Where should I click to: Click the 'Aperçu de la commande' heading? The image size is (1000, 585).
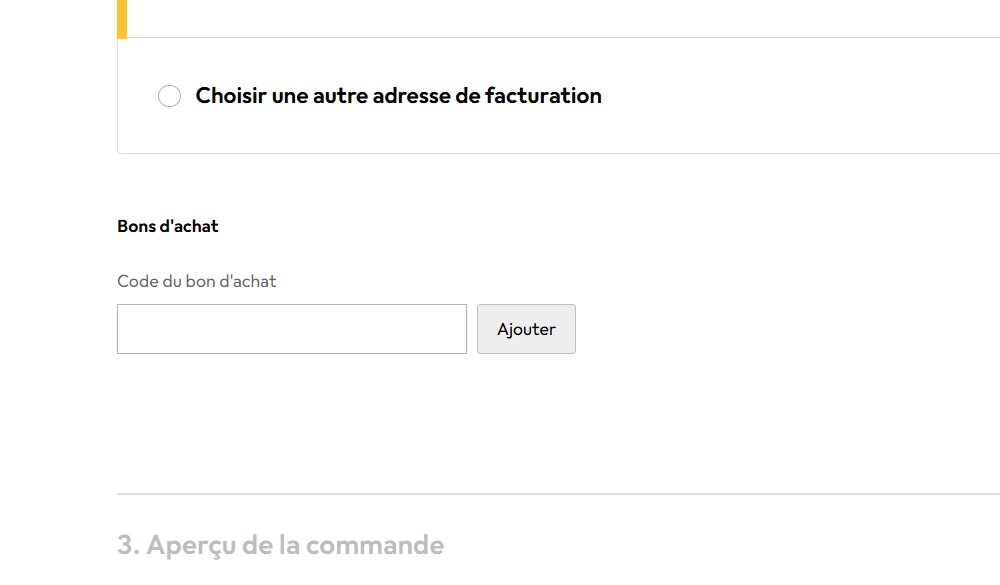click(x=296, y=544)
